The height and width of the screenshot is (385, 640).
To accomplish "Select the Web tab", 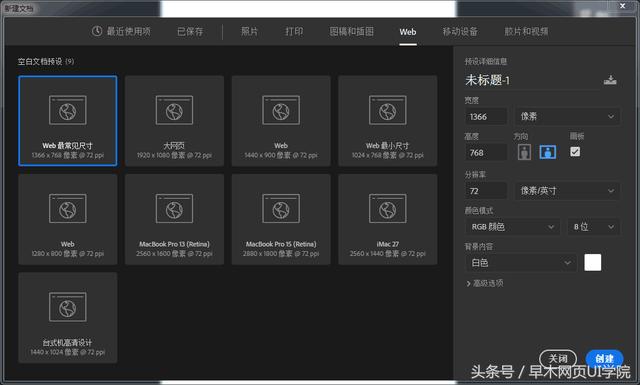I will point(408,32).
